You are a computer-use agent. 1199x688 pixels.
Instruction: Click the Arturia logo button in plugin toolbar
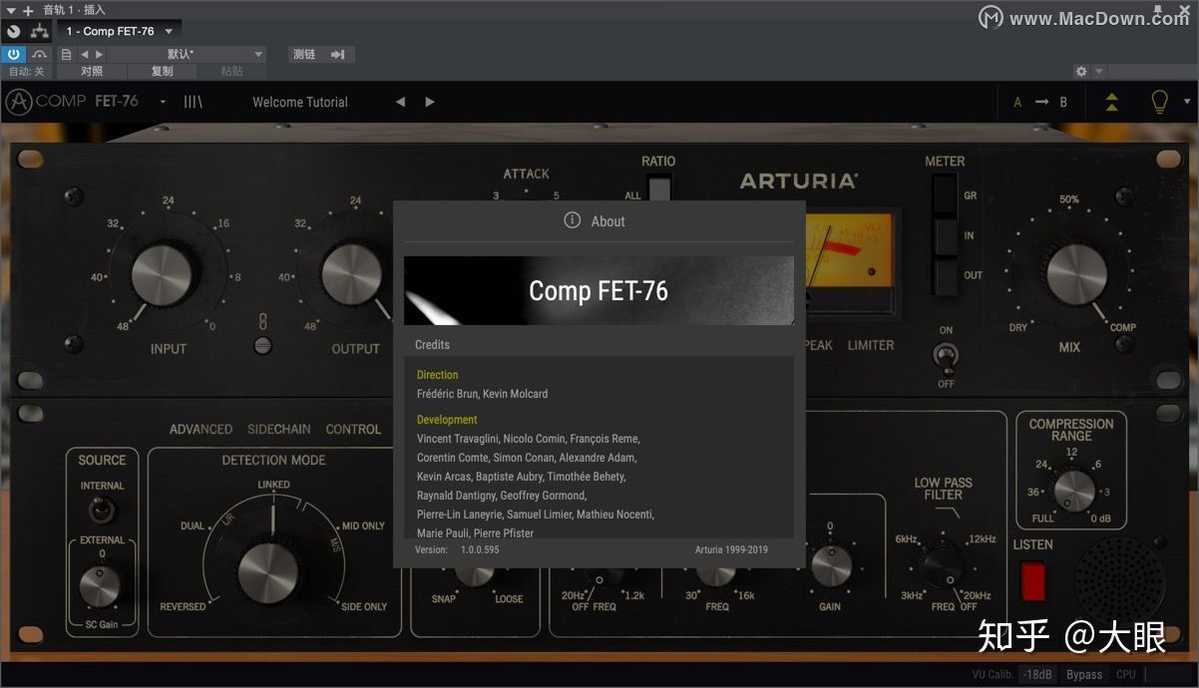coord(19,102)
